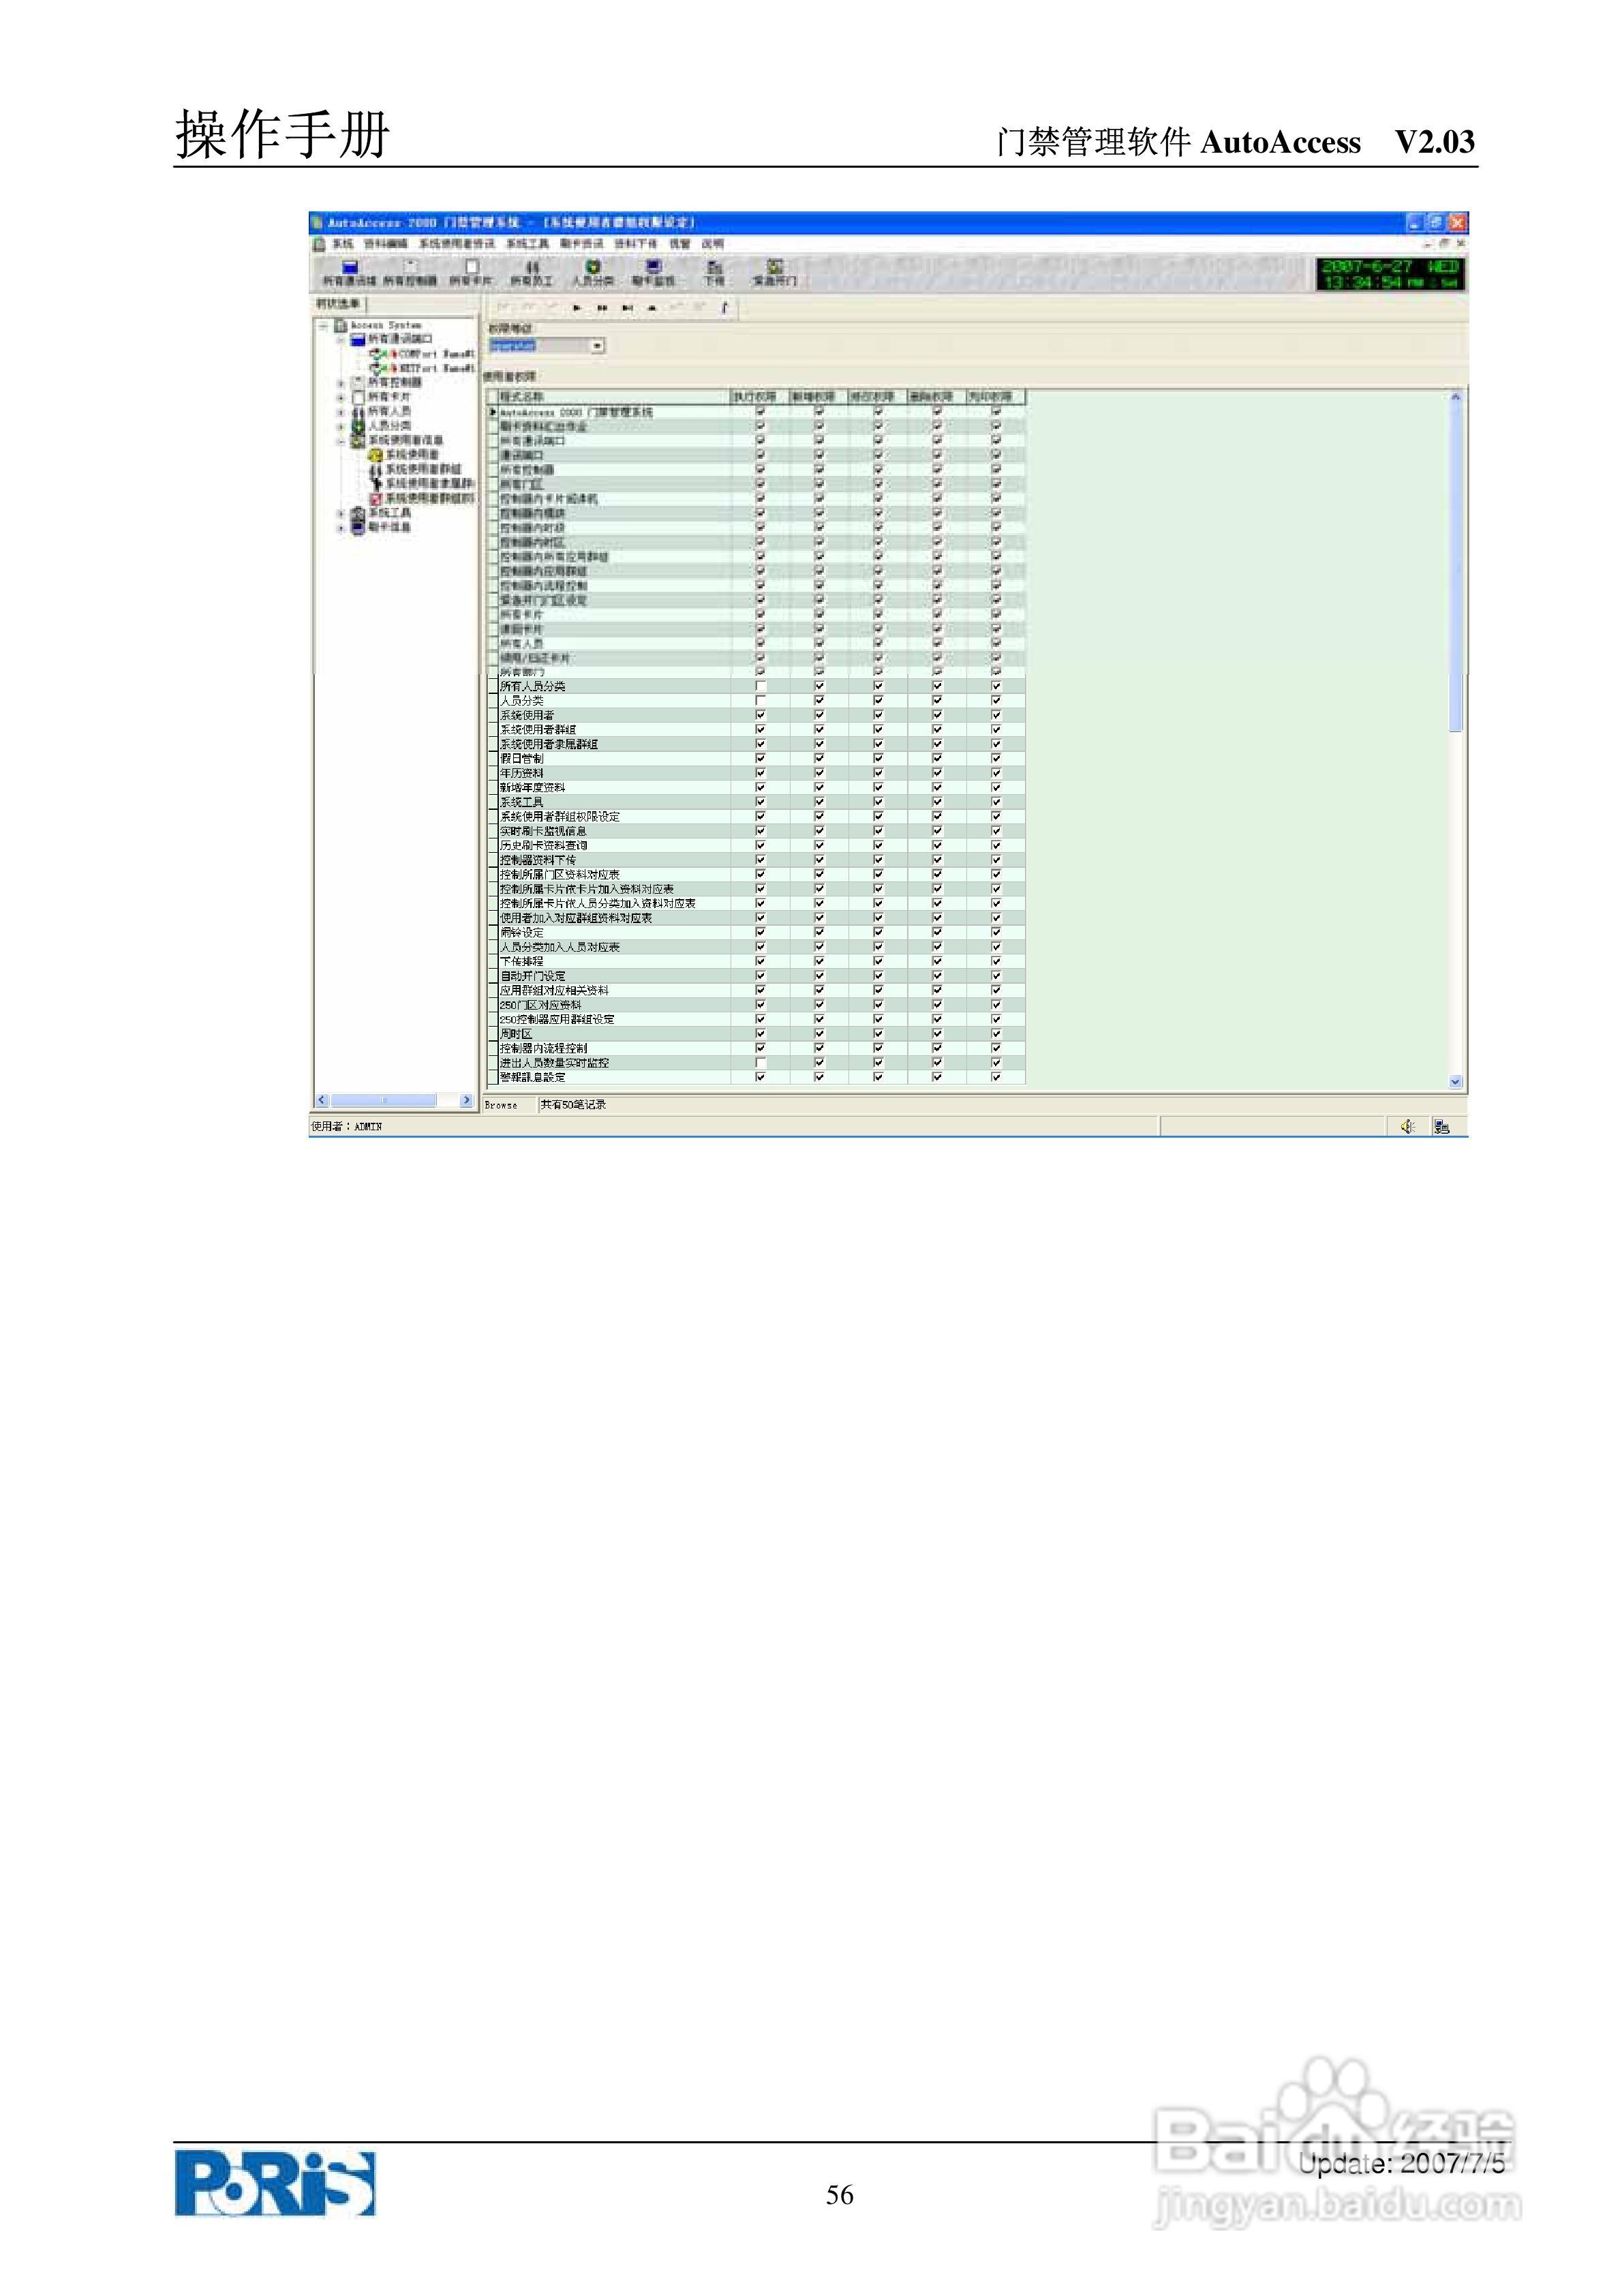This screenshot has height=2296, width=1622.
Task: Collapse the 所有通讯端口 tree node
Action: [x=341, y=340]
